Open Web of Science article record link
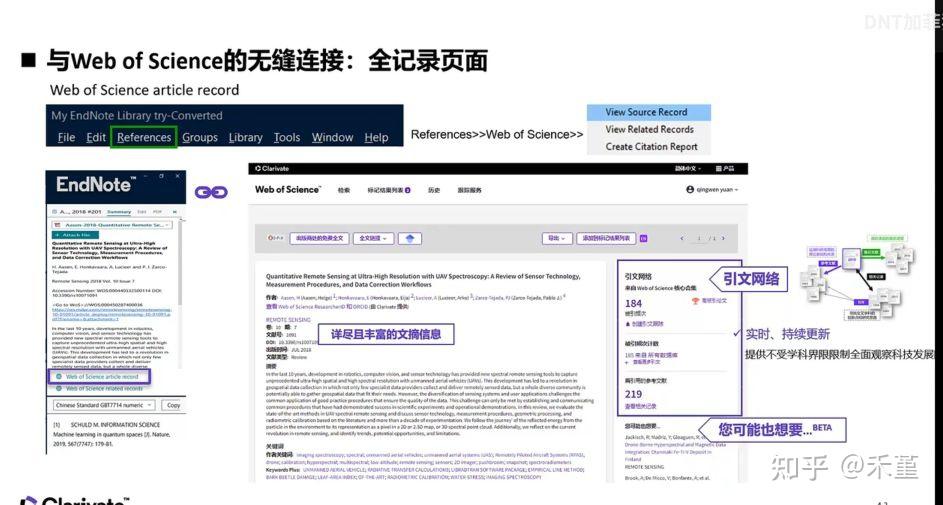 [102, 377]
